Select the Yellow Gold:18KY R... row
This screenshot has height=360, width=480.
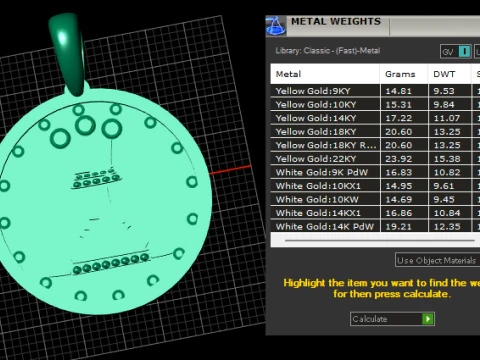point(375,145)
